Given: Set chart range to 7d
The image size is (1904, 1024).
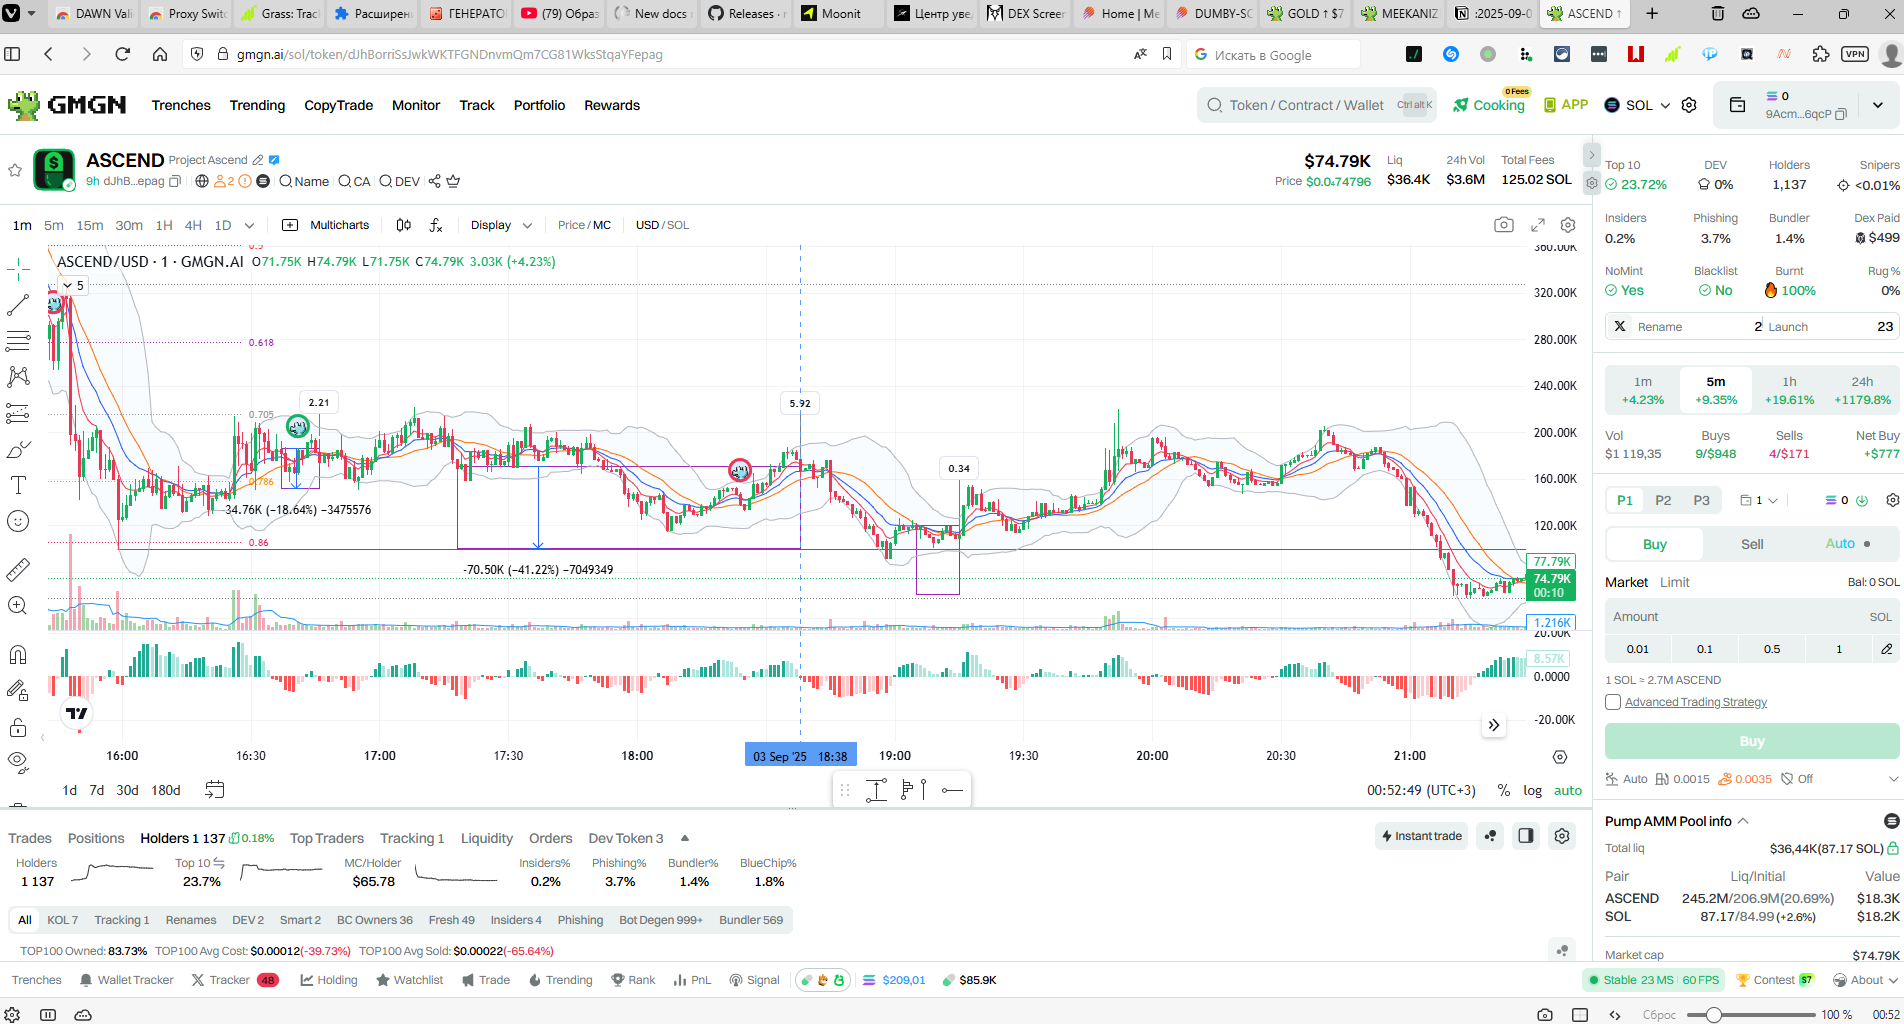Looking at the screenshot, I should (x=96, y=790).
